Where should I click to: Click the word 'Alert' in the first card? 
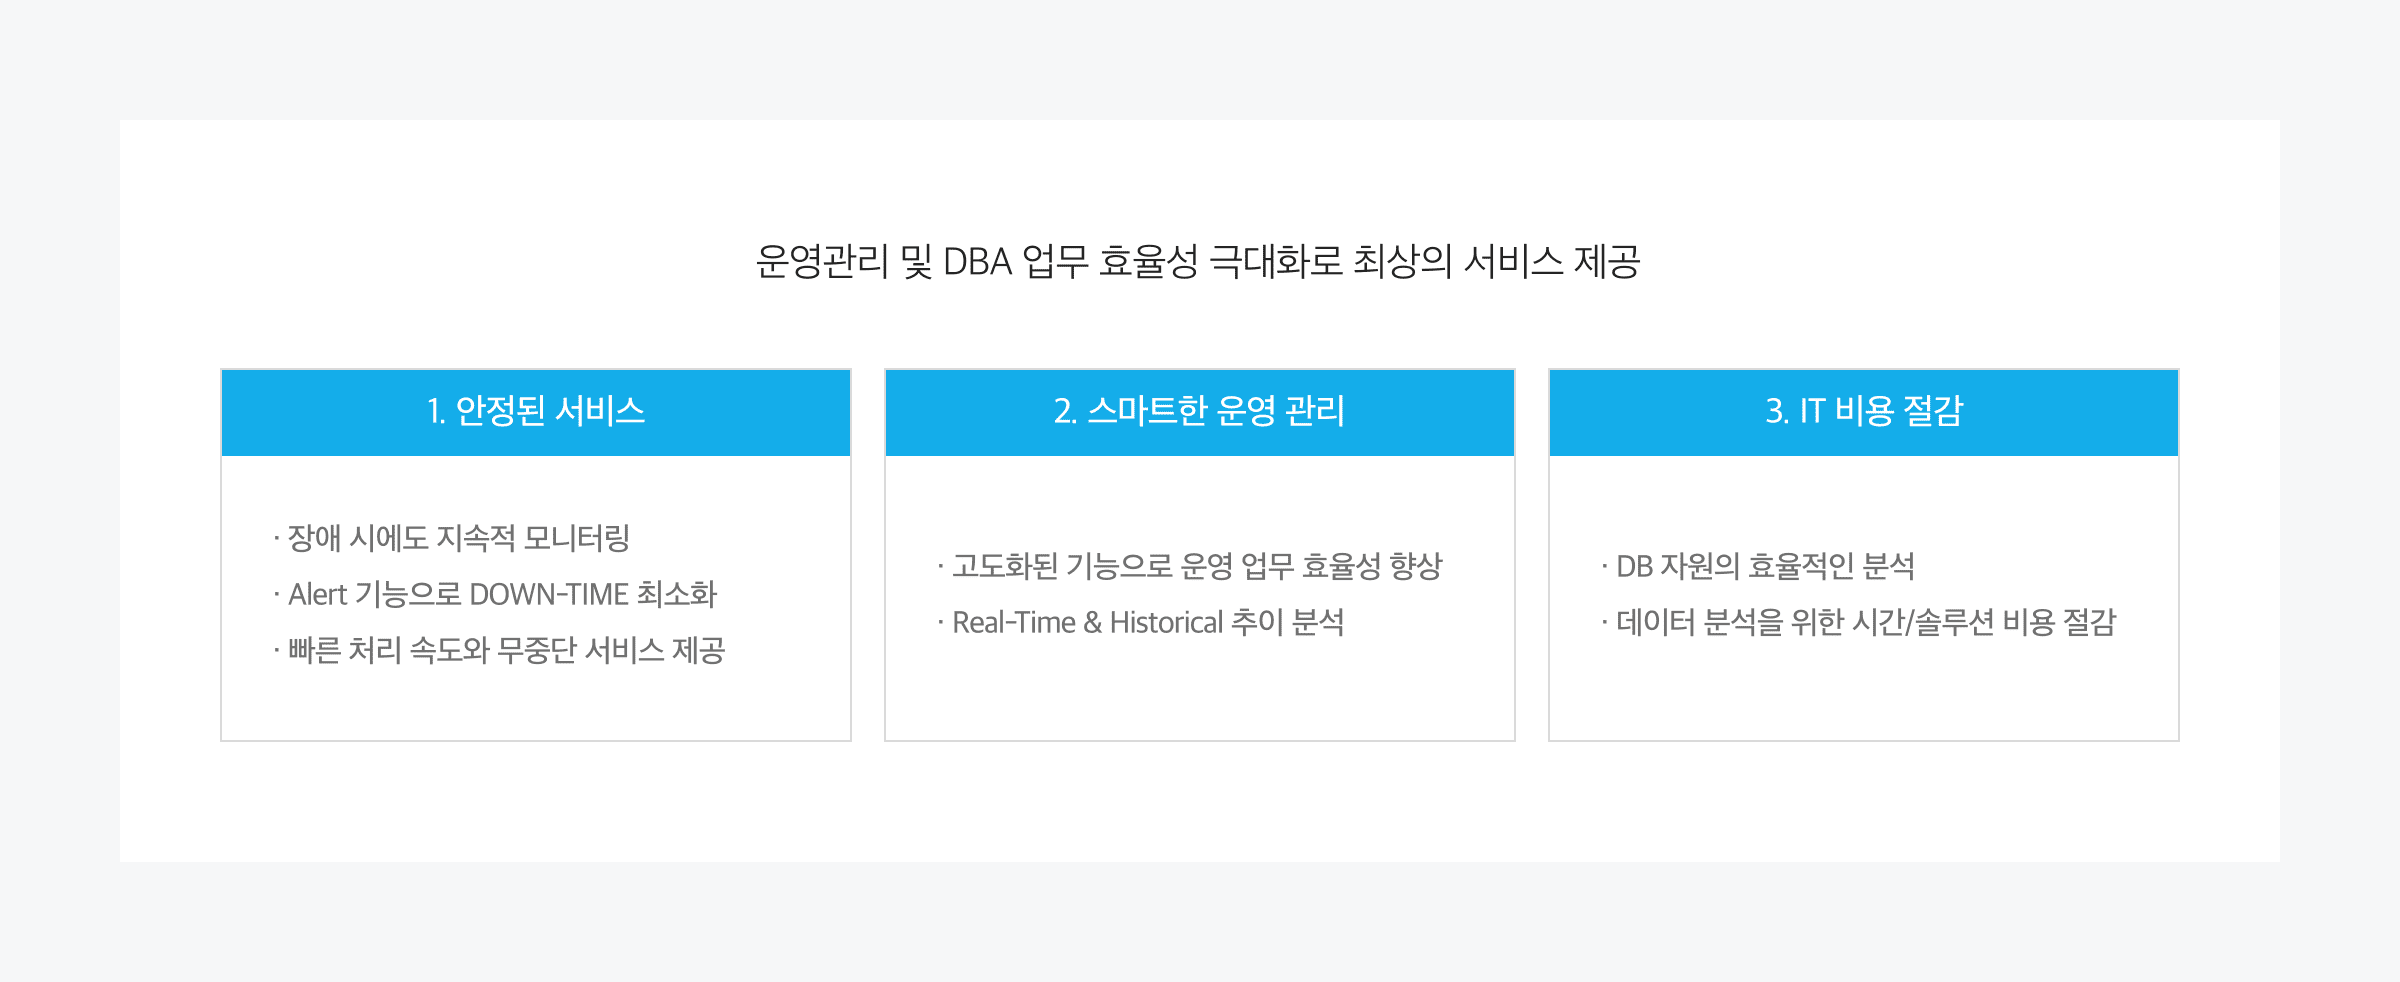coord(317,595)
